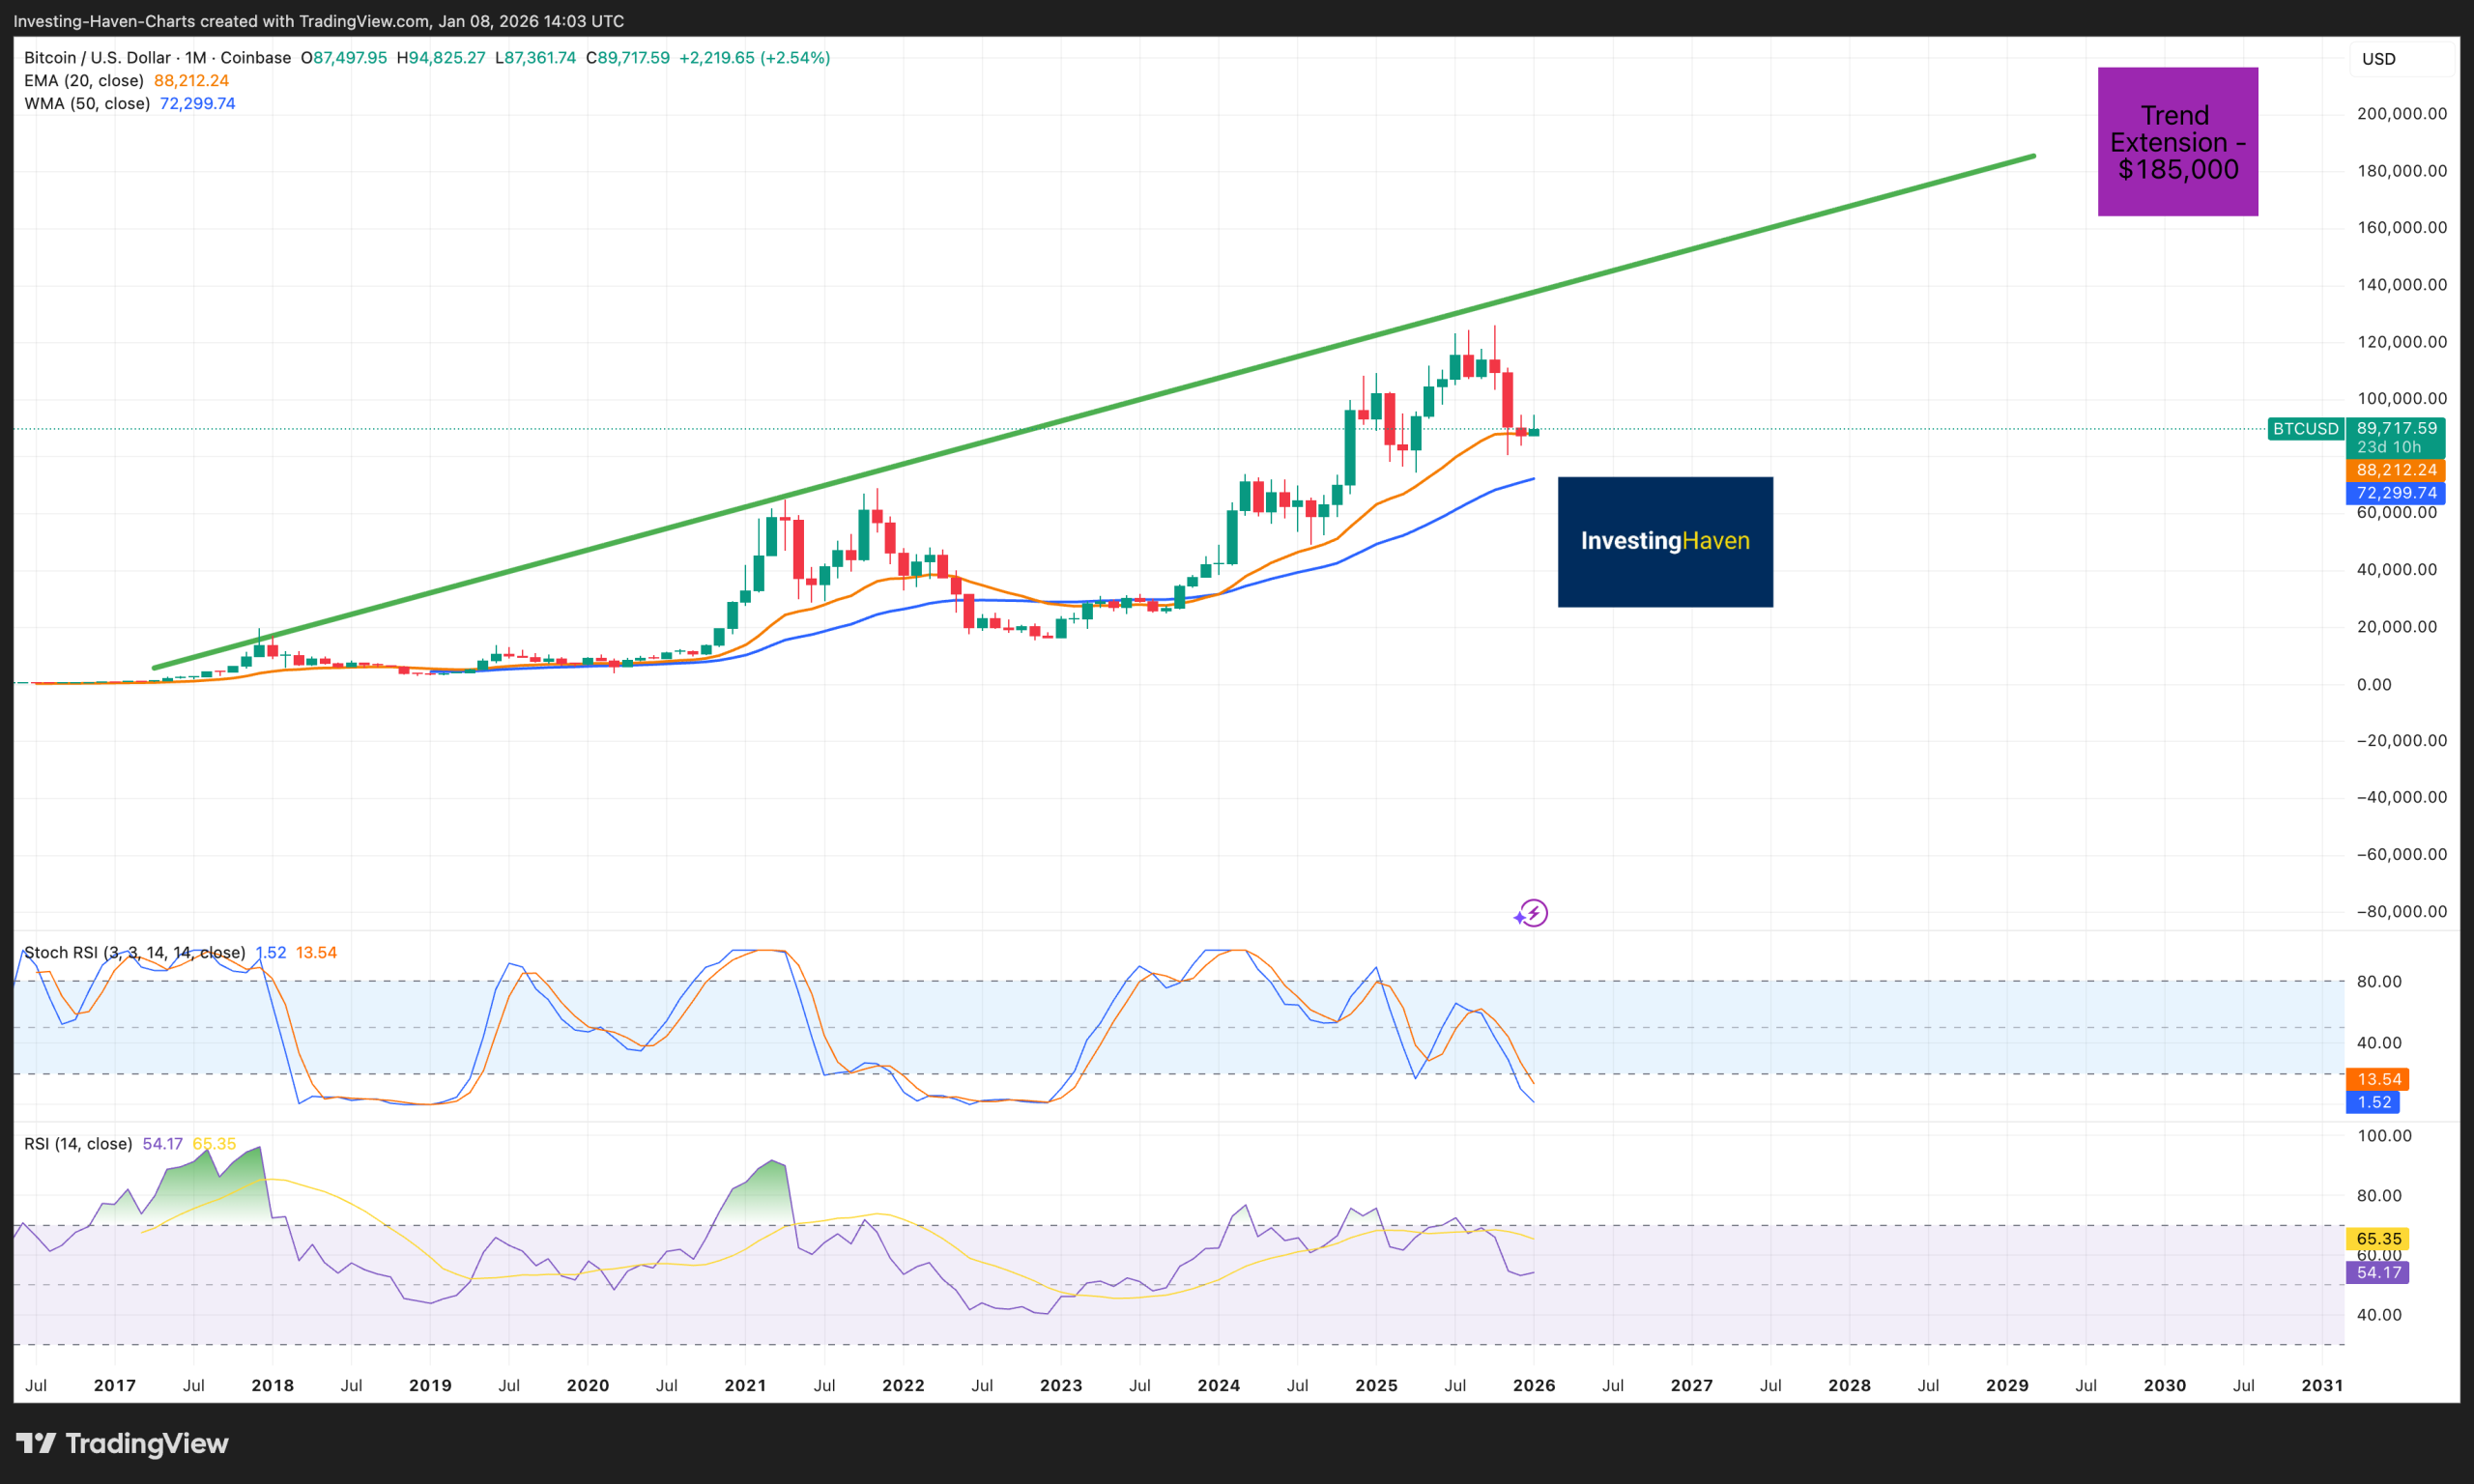Click the yellow 65.35 RSI average badge

pos(2377,1238)
